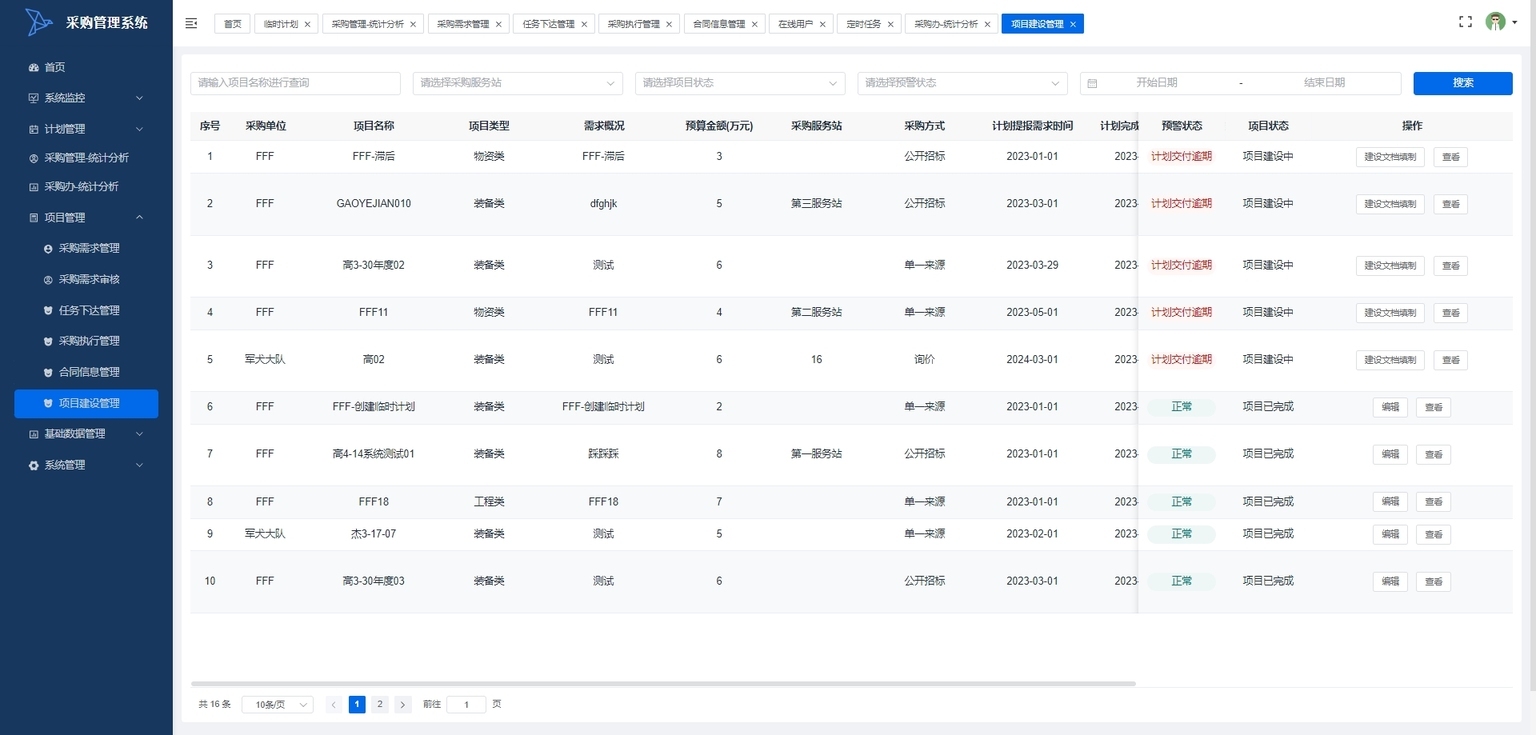Open the user avatar menu
This screenshot has height=735, width=1536.
(x=1496, y=22)
